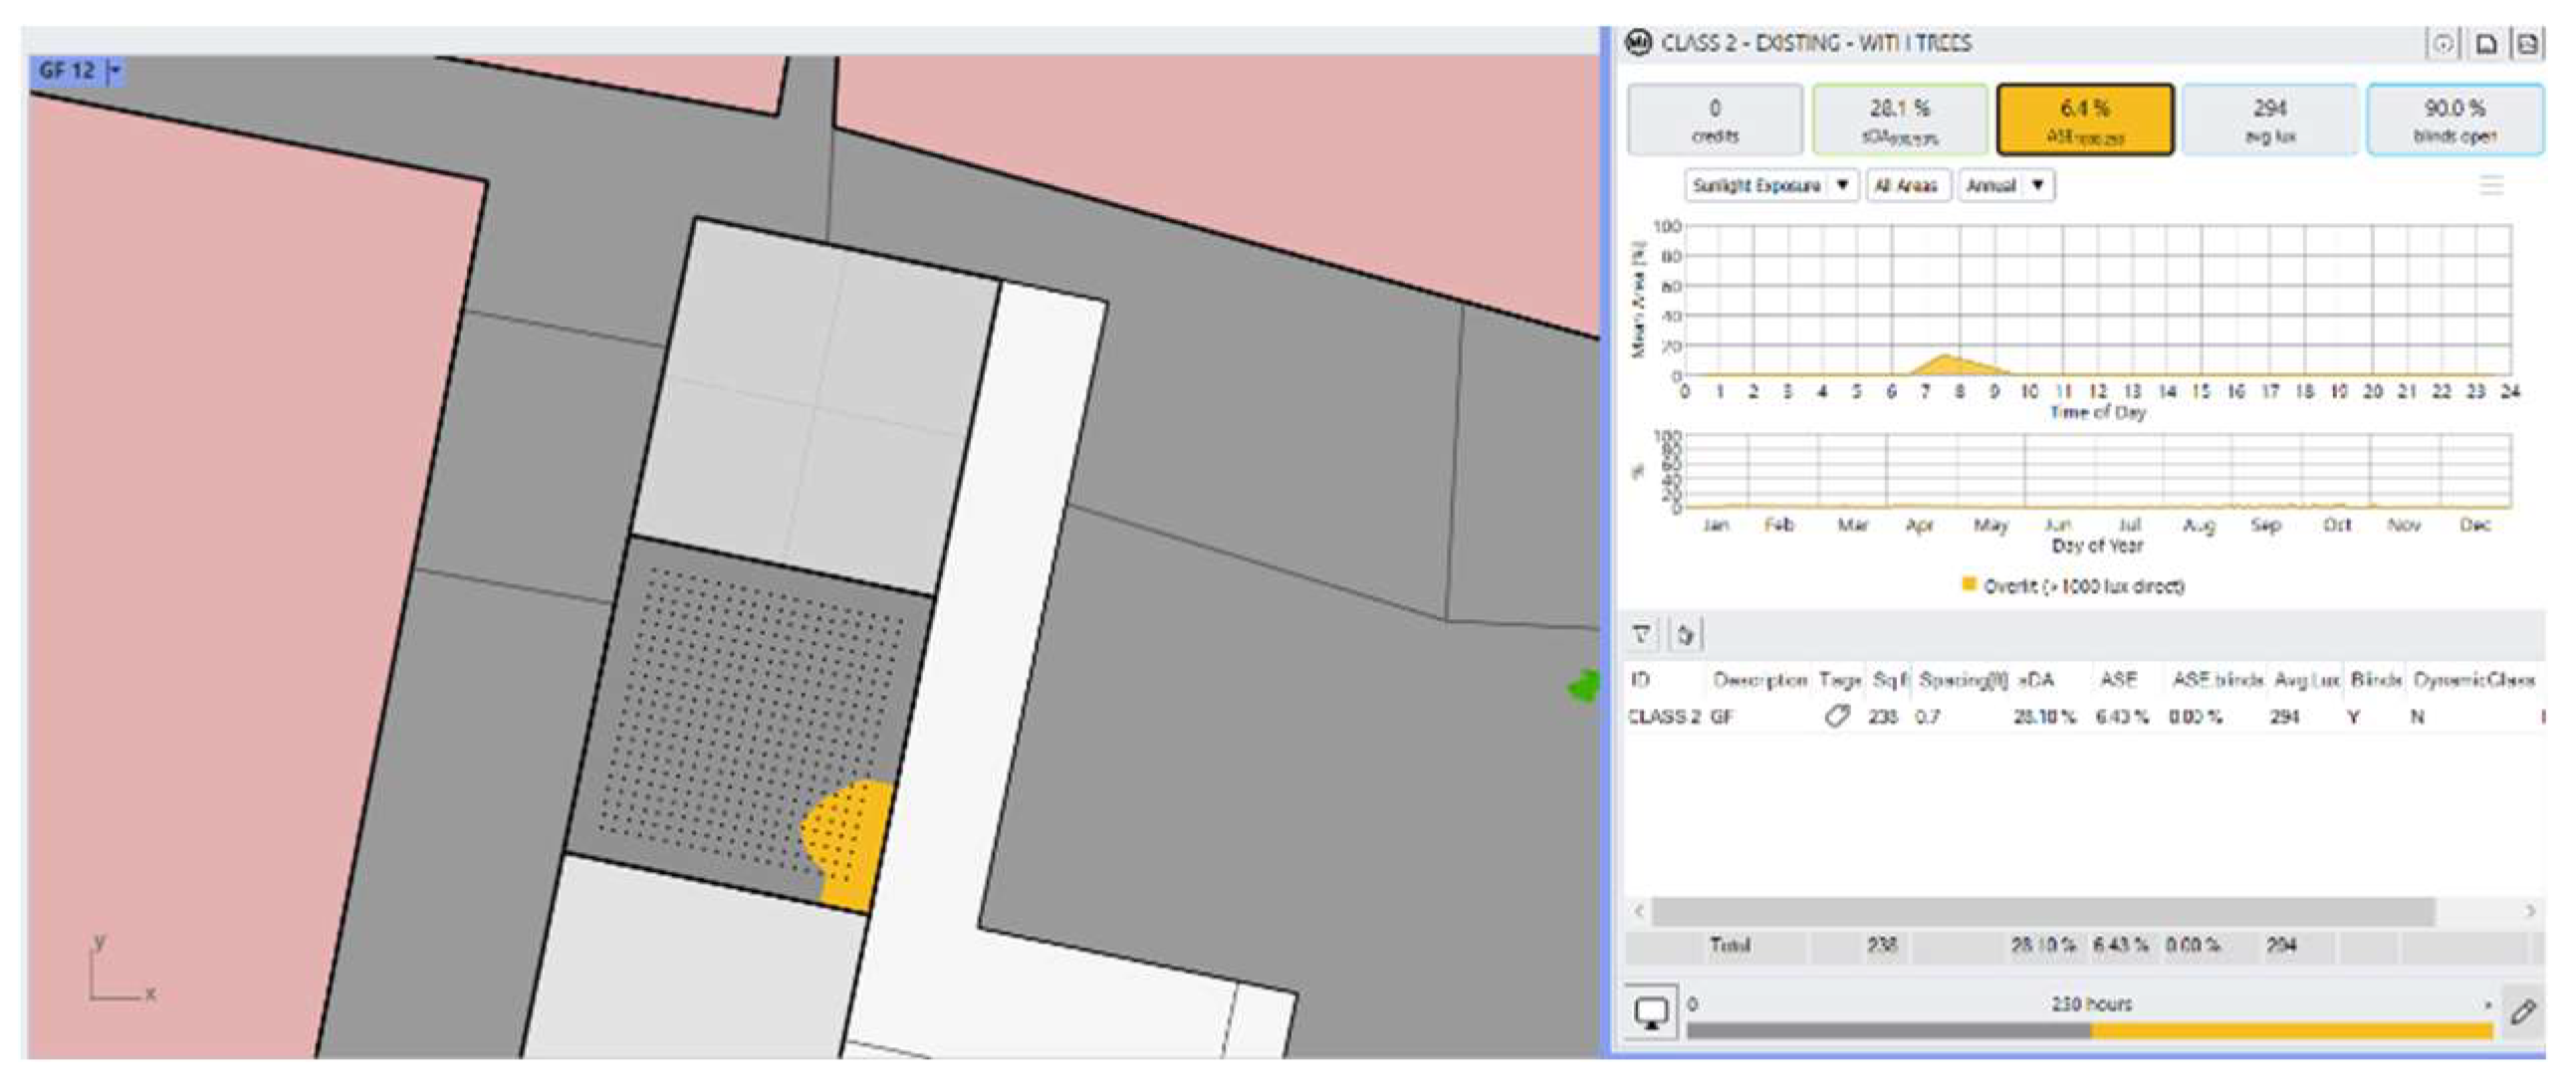This screenshot has height=1087, width=2576.
Task: Click the hand select icon beside filter
Action: [1686, 634]
